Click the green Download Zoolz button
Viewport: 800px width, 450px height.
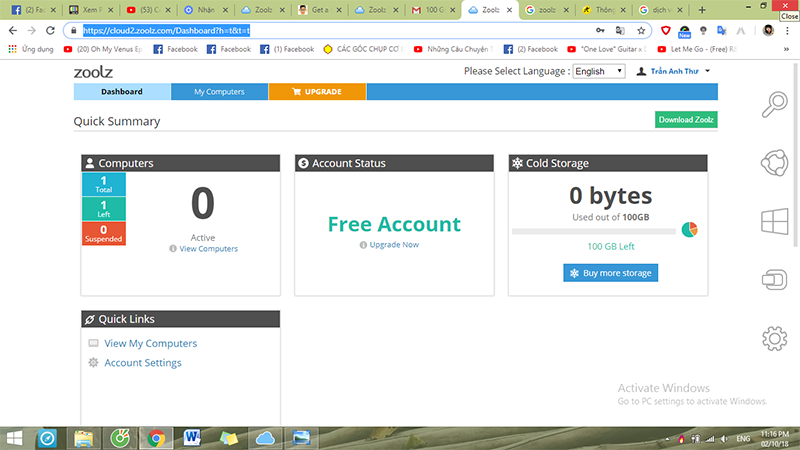(686, 119)
